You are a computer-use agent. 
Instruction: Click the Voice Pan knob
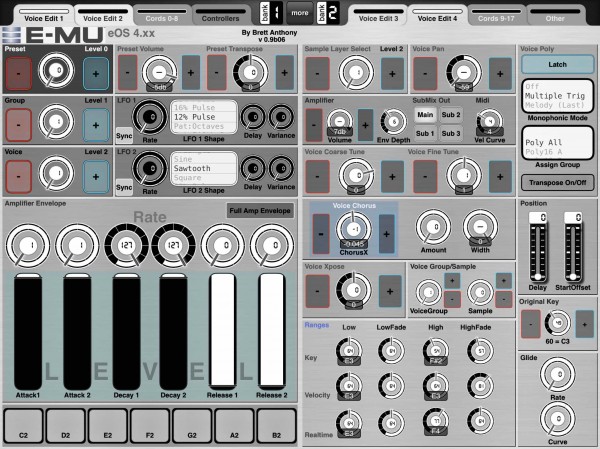coord(464,72)
